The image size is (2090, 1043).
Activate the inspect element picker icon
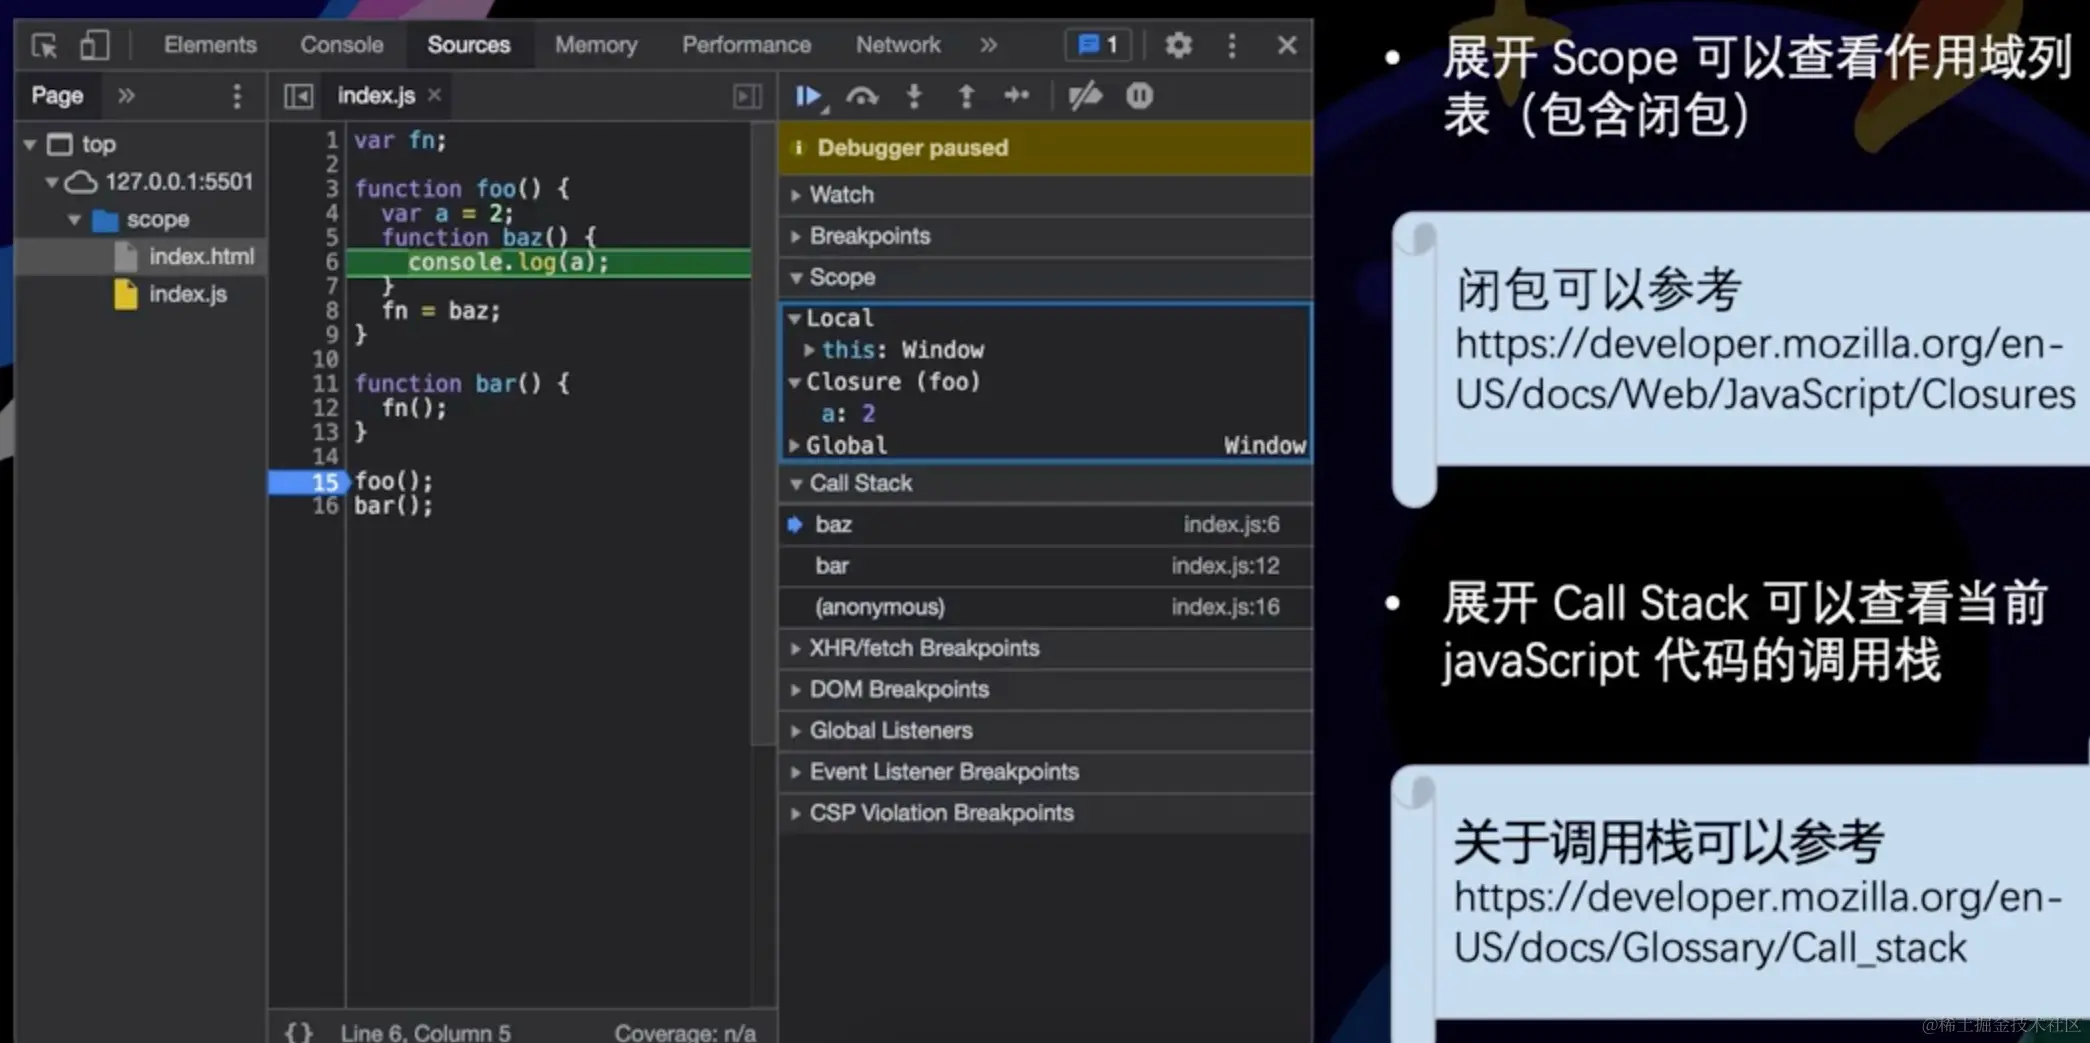click(44, 45)
